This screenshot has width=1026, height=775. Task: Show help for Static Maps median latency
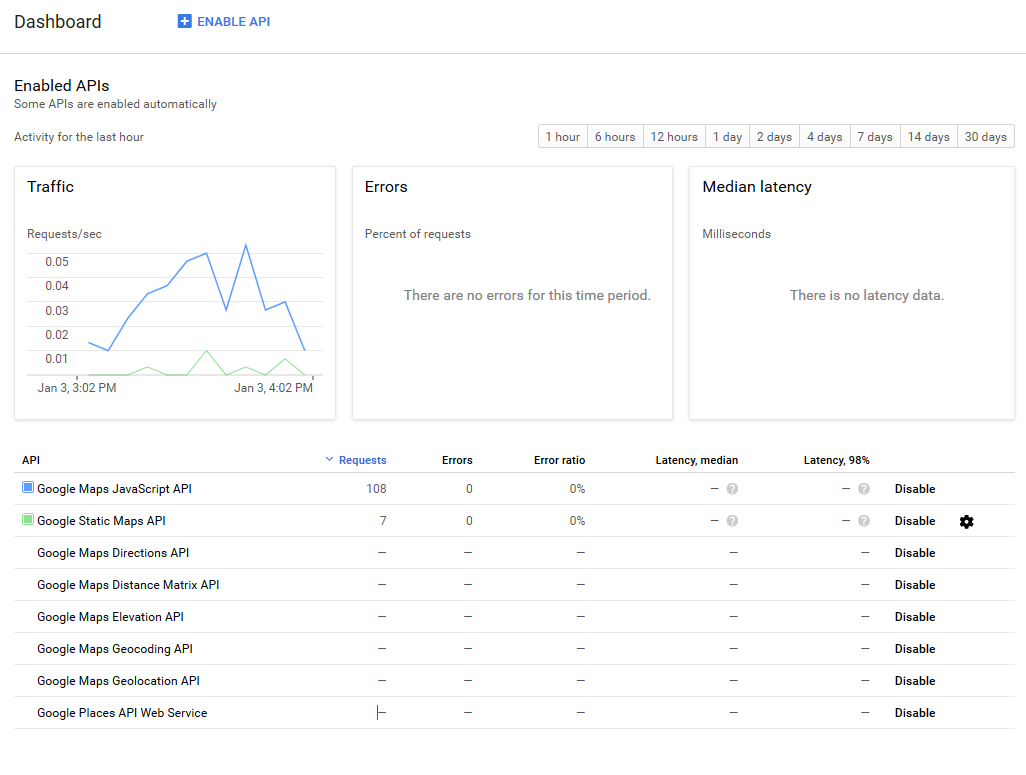coord(732,521)
